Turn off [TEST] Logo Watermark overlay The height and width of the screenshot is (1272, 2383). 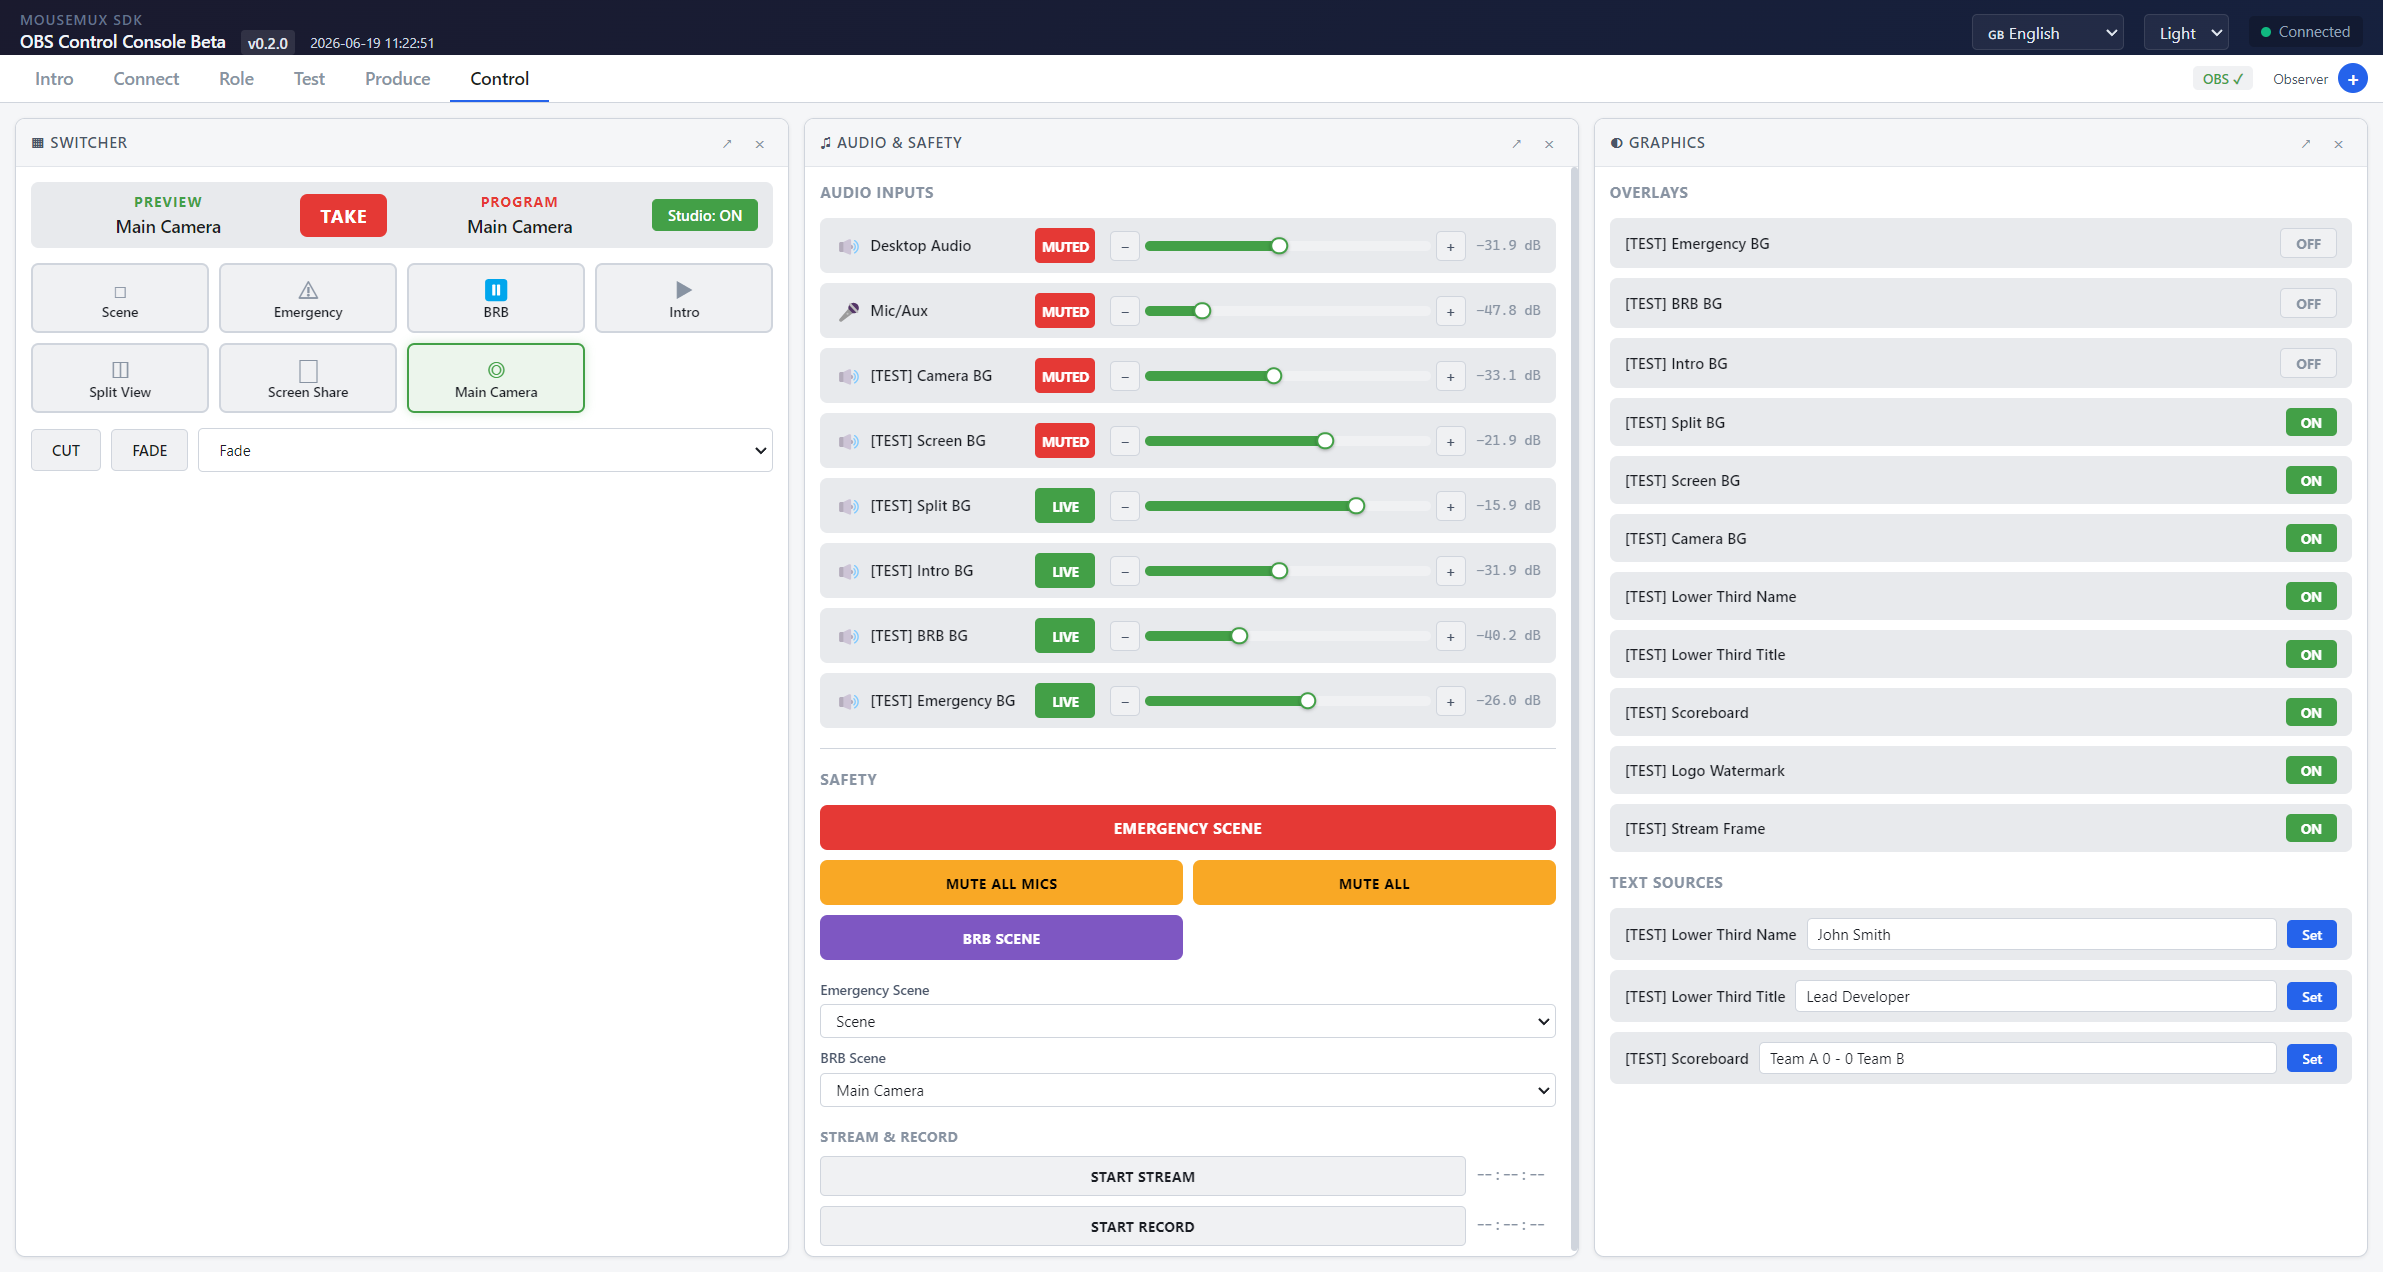(x=2311, y=771)
